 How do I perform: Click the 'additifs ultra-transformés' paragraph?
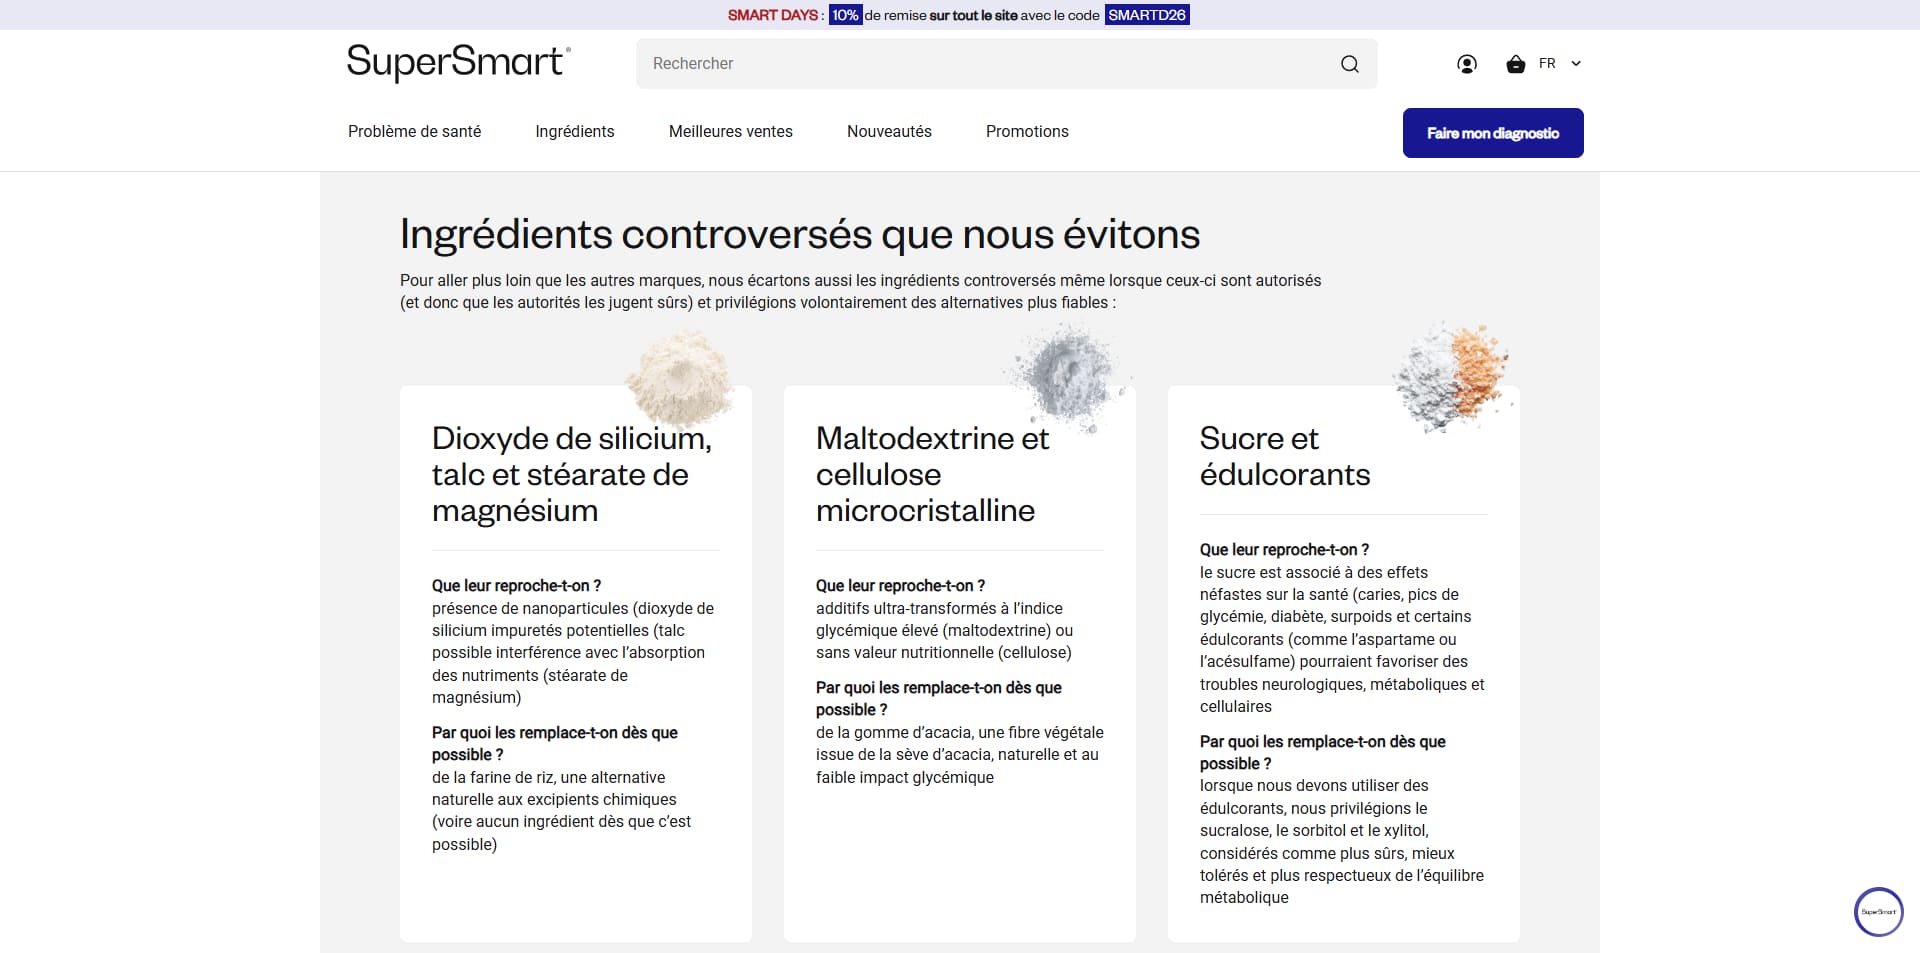click(944, 630)
